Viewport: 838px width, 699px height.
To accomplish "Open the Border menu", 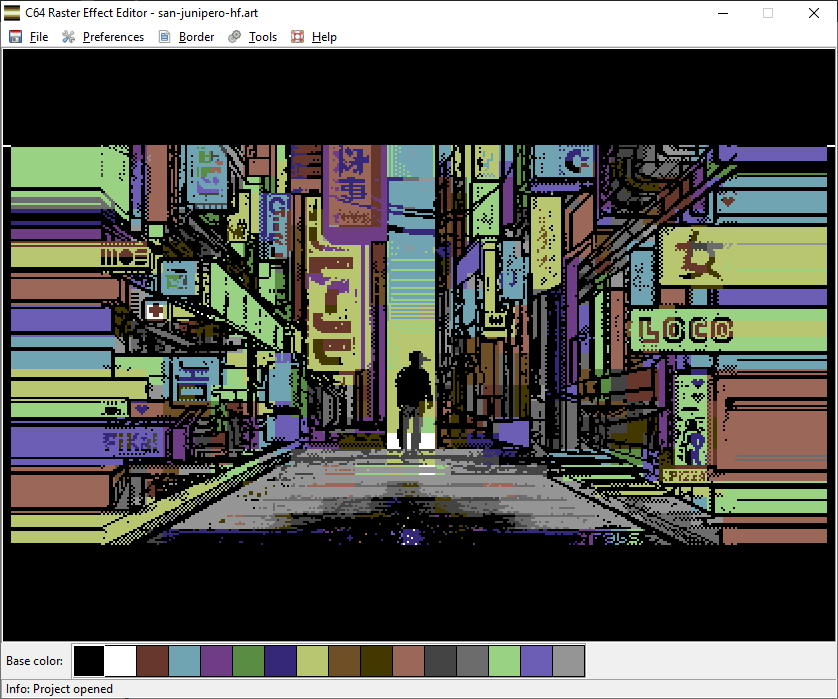I will (196, 37).
